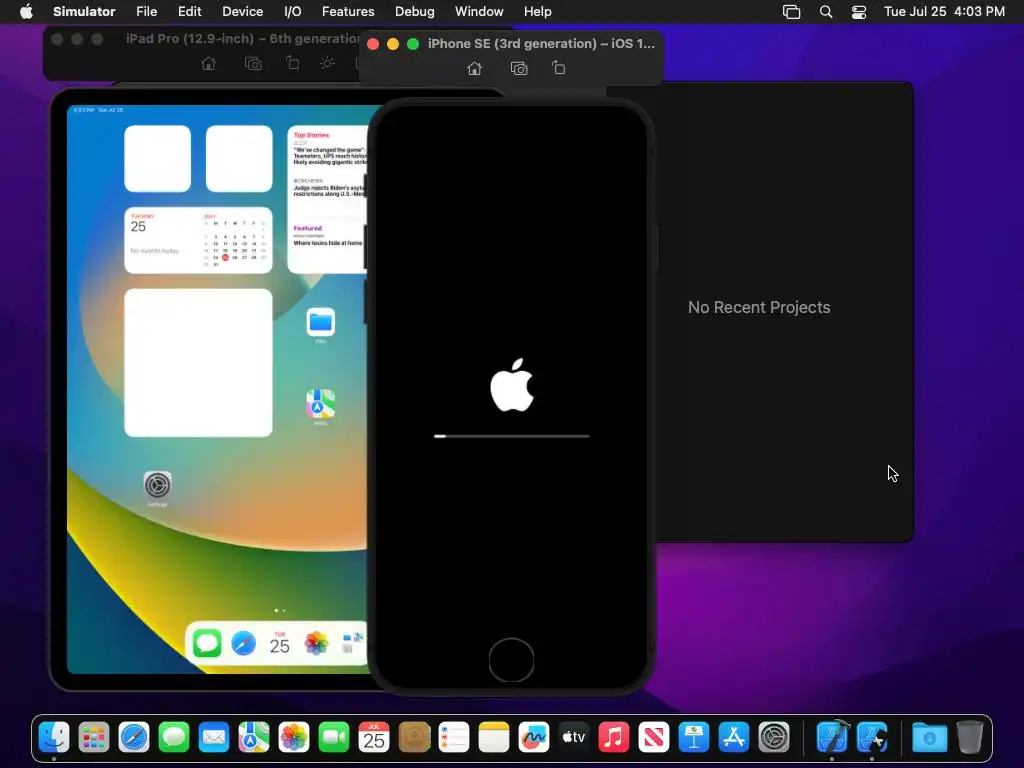Open Contacts from the Dock
The width and height of the screenshot is (1024, 768).
click(x=414, y=738)
